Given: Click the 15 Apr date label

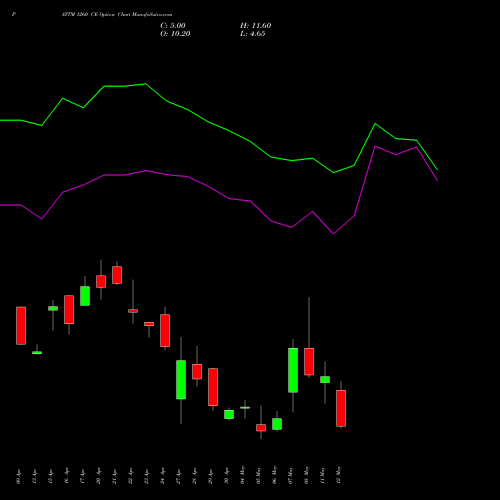Looking at the screenshot, I should [x=50, y=476].
